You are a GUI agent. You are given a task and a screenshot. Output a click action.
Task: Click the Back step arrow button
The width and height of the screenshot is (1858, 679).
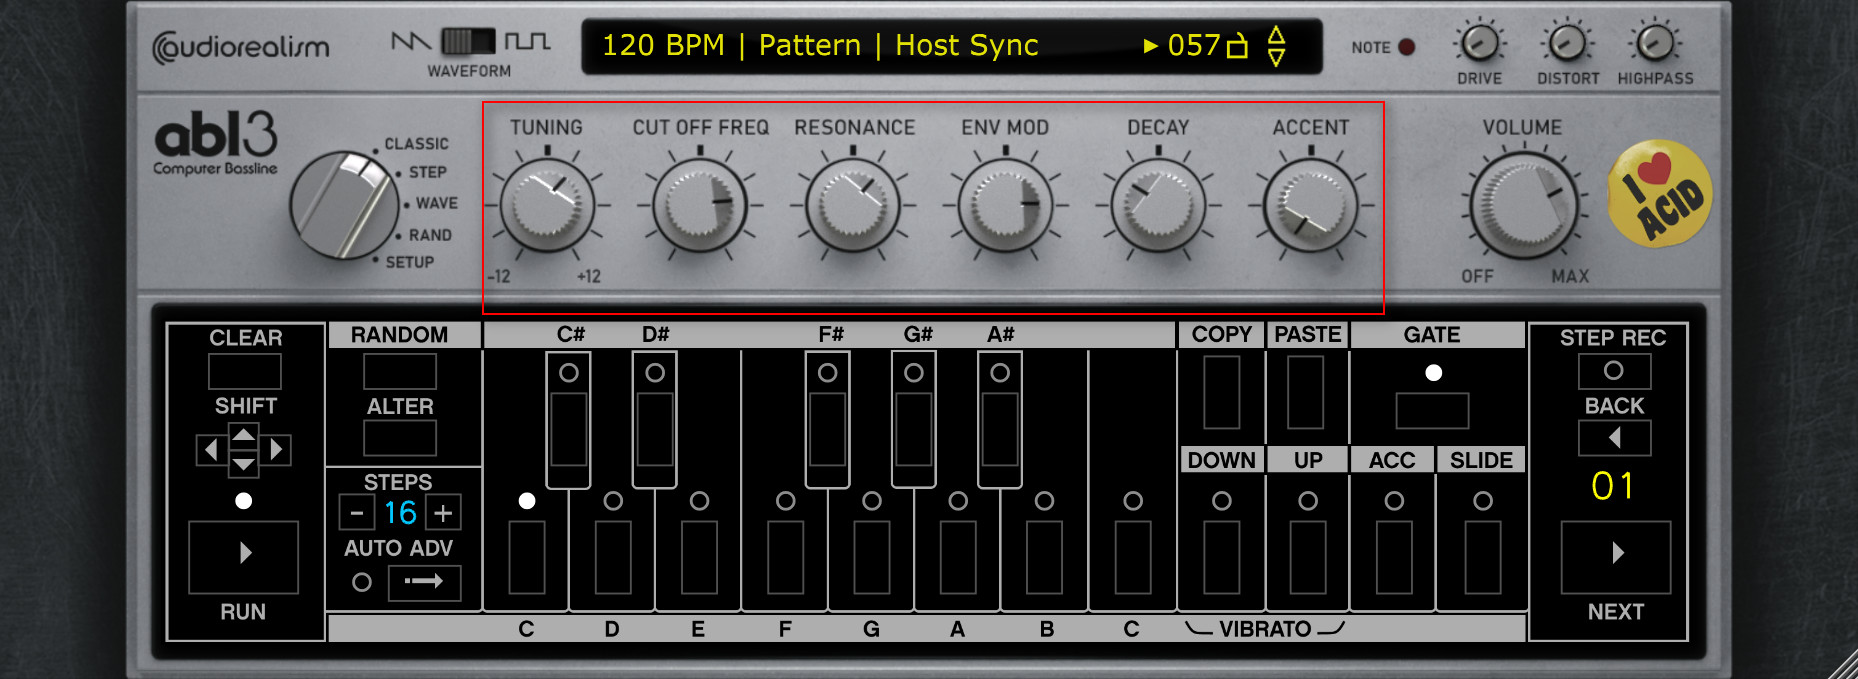(1614, 438)
